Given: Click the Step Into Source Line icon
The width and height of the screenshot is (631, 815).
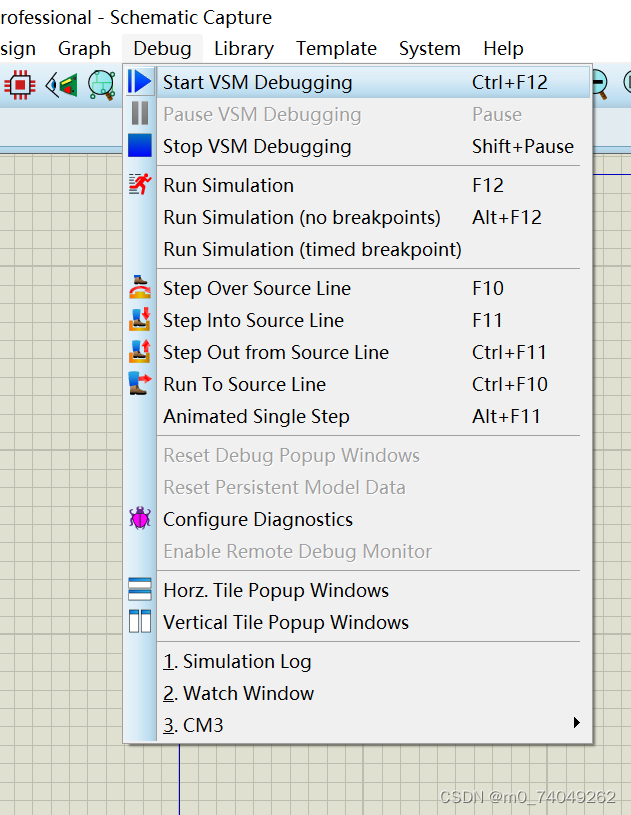Looking at the screenshot, I should [139, 320].
